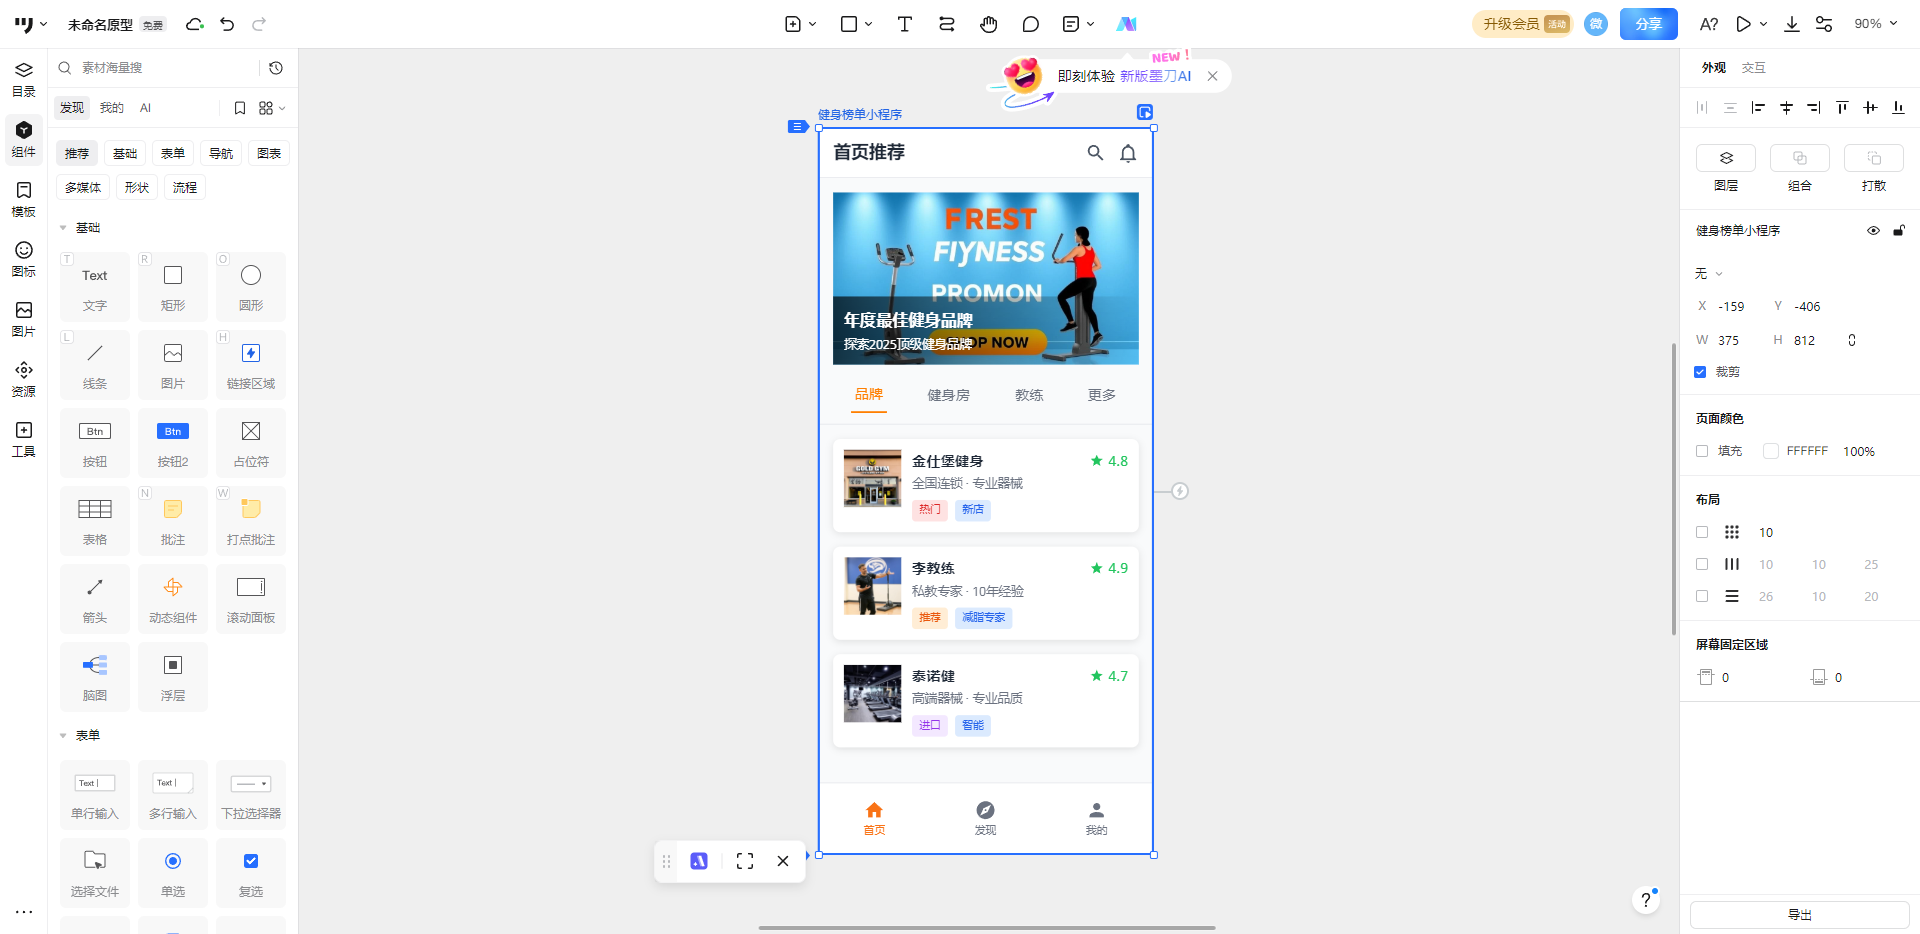Open the 图片 images sidebar
Image resolution: width=1920 pixels, height=934 pixels.
coord(24,319)
